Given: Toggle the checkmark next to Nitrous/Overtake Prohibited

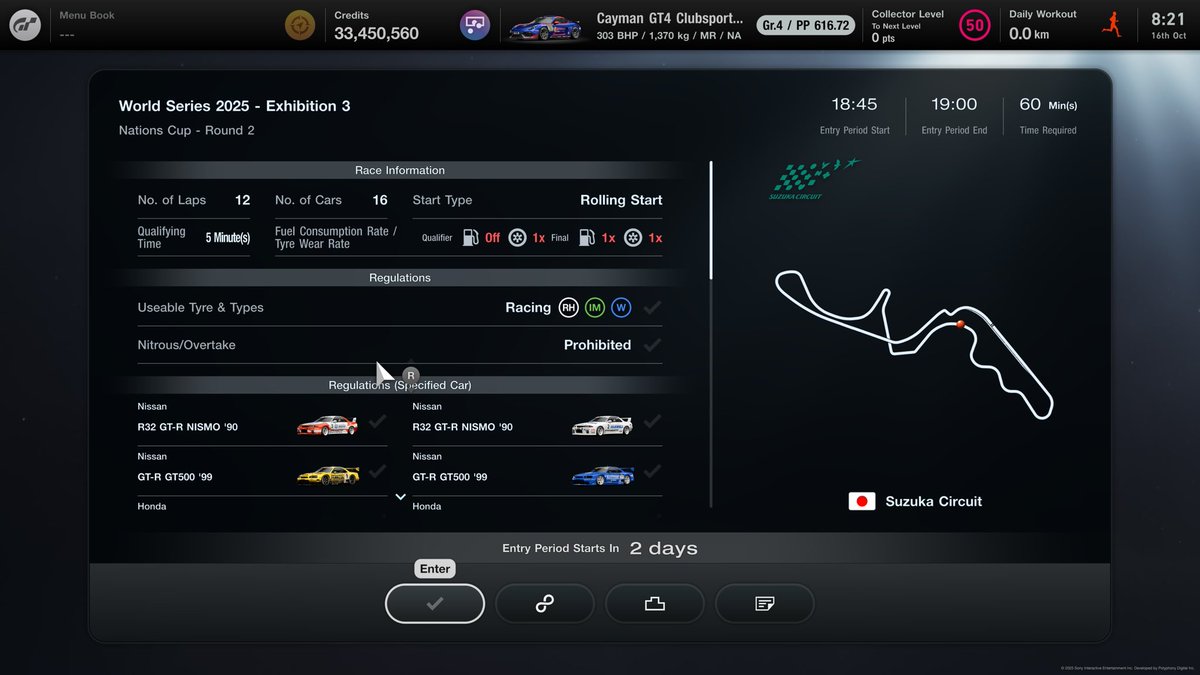Looking at the screenshot, I should pos(652,344).
